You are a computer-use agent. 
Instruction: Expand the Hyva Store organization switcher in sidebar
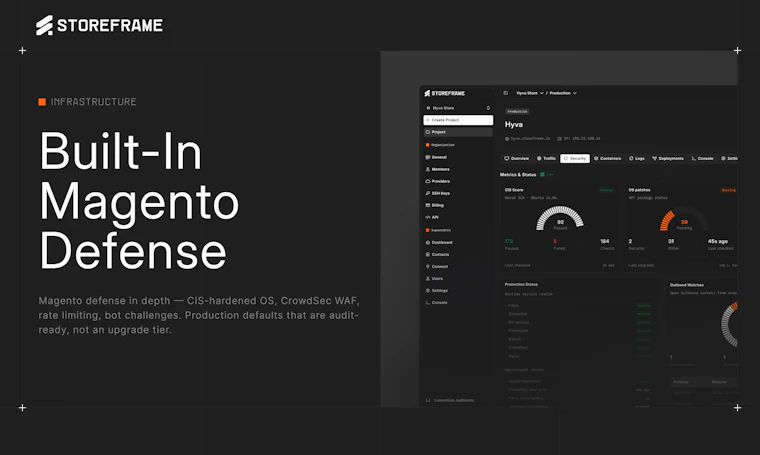coord(458,108)
